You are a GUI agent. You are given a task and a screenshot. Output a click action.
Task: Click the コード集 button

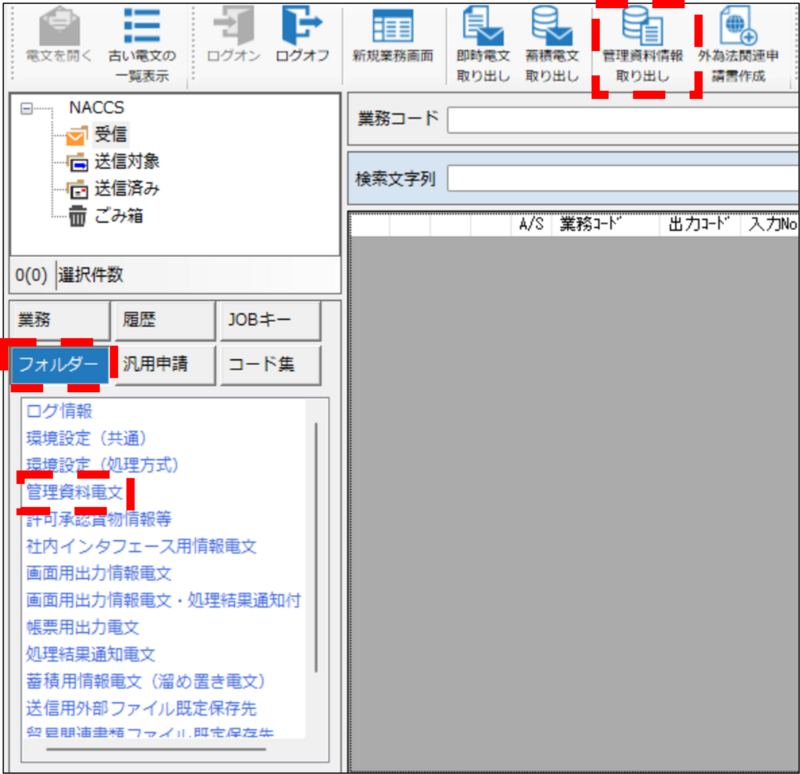point(269,365)
